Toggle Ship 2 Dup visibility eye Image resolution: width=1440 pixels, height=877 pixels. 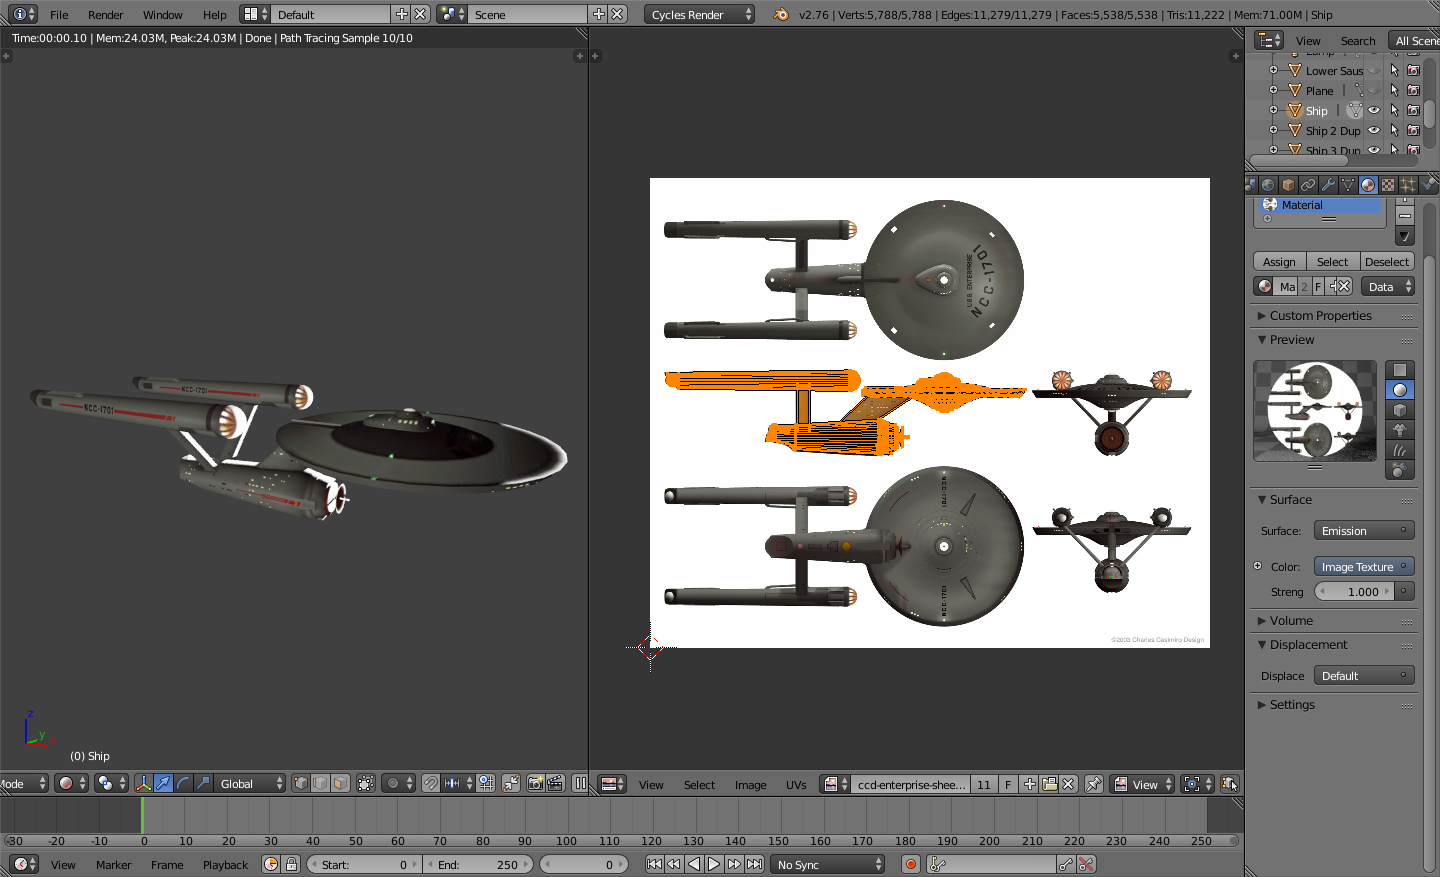[x=1374, y=131]
